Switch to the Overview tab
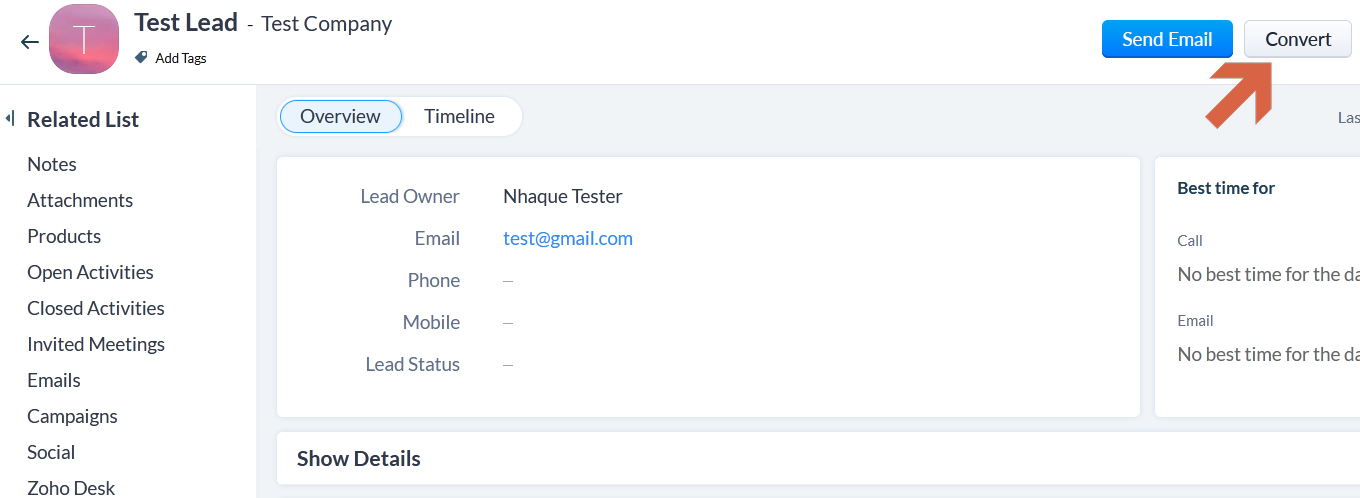Viewport: 1360px width, 498px height. coord(340,116)
